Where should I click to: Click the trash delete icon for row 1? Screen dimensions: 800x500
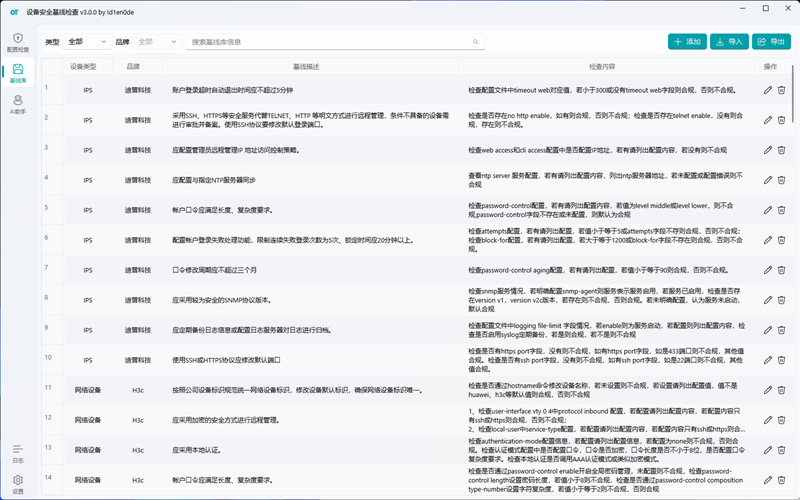tap(781, 90)
